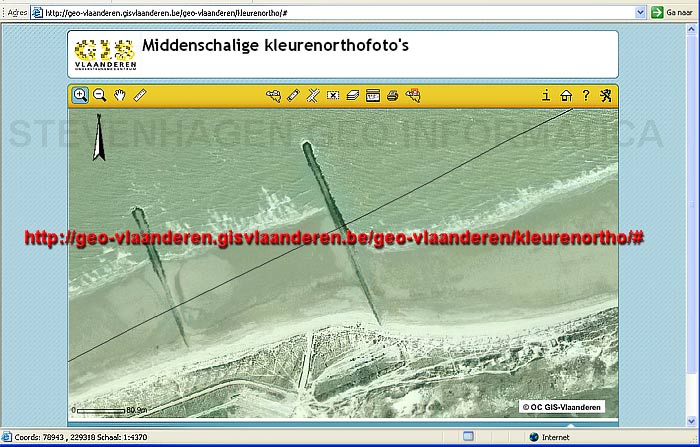Open help with the question mark icon
The image size is (700, 447).
(586, 95)
